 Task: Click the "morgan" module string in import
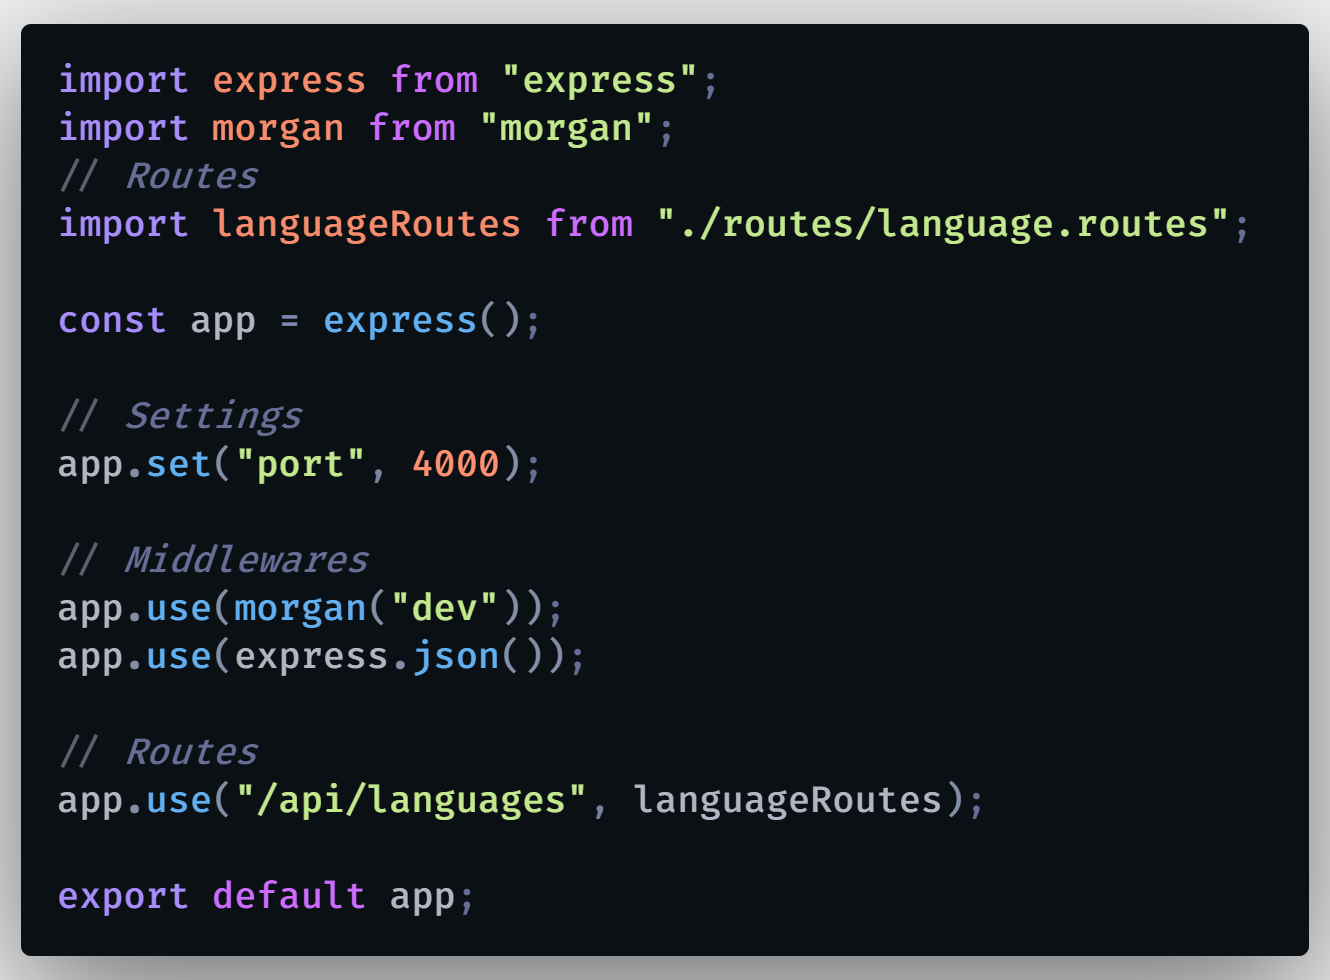[x=566, y=128]
